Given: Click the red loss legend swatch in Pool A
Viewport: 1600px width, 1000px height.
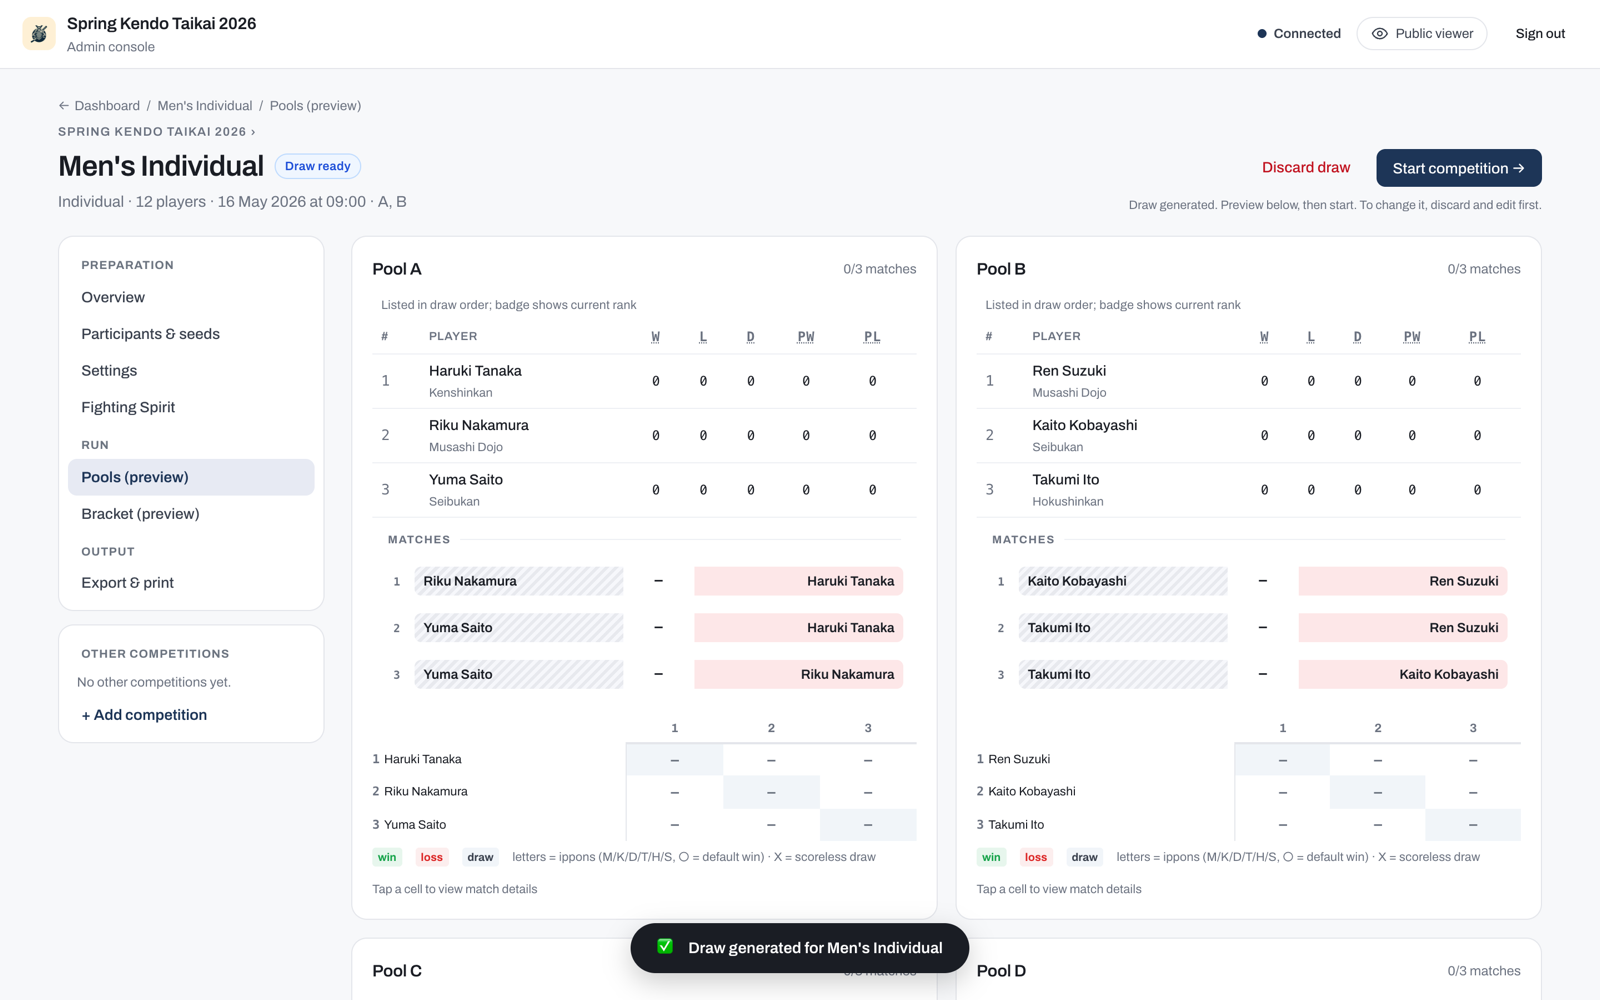Looking at the screenshot, I should [432, 857].
